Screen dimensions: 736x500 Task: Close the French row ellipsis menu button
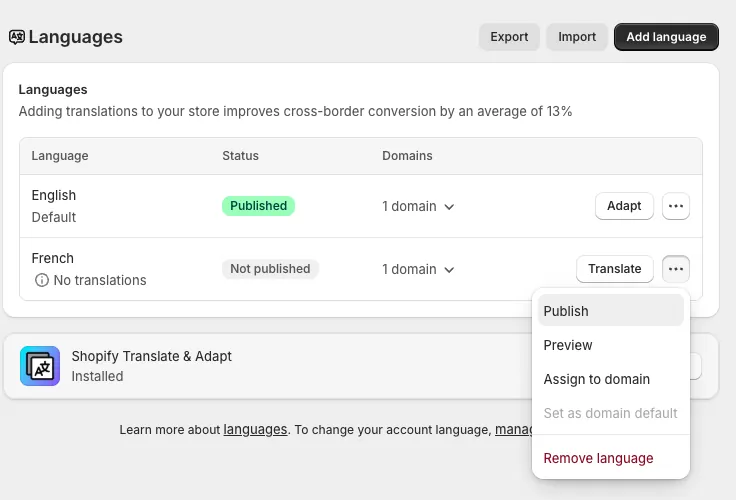point(675,269)
